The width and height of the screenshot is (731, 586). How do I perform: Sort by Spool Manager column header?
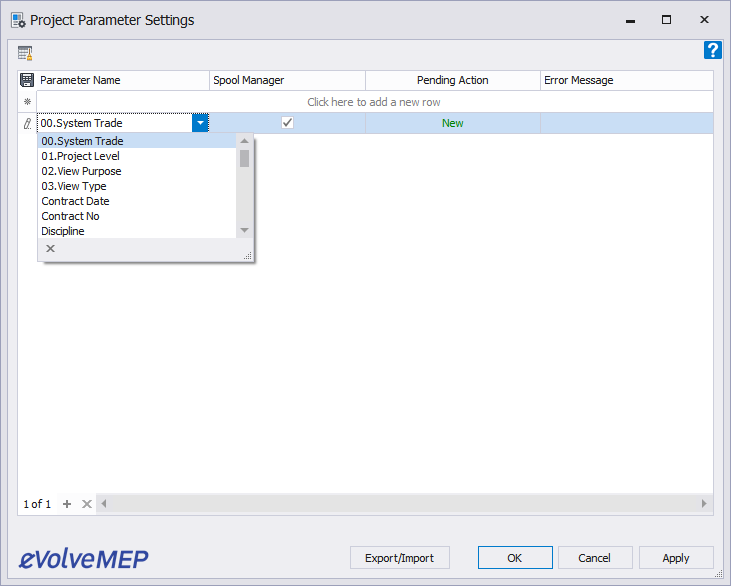[287, 80]
